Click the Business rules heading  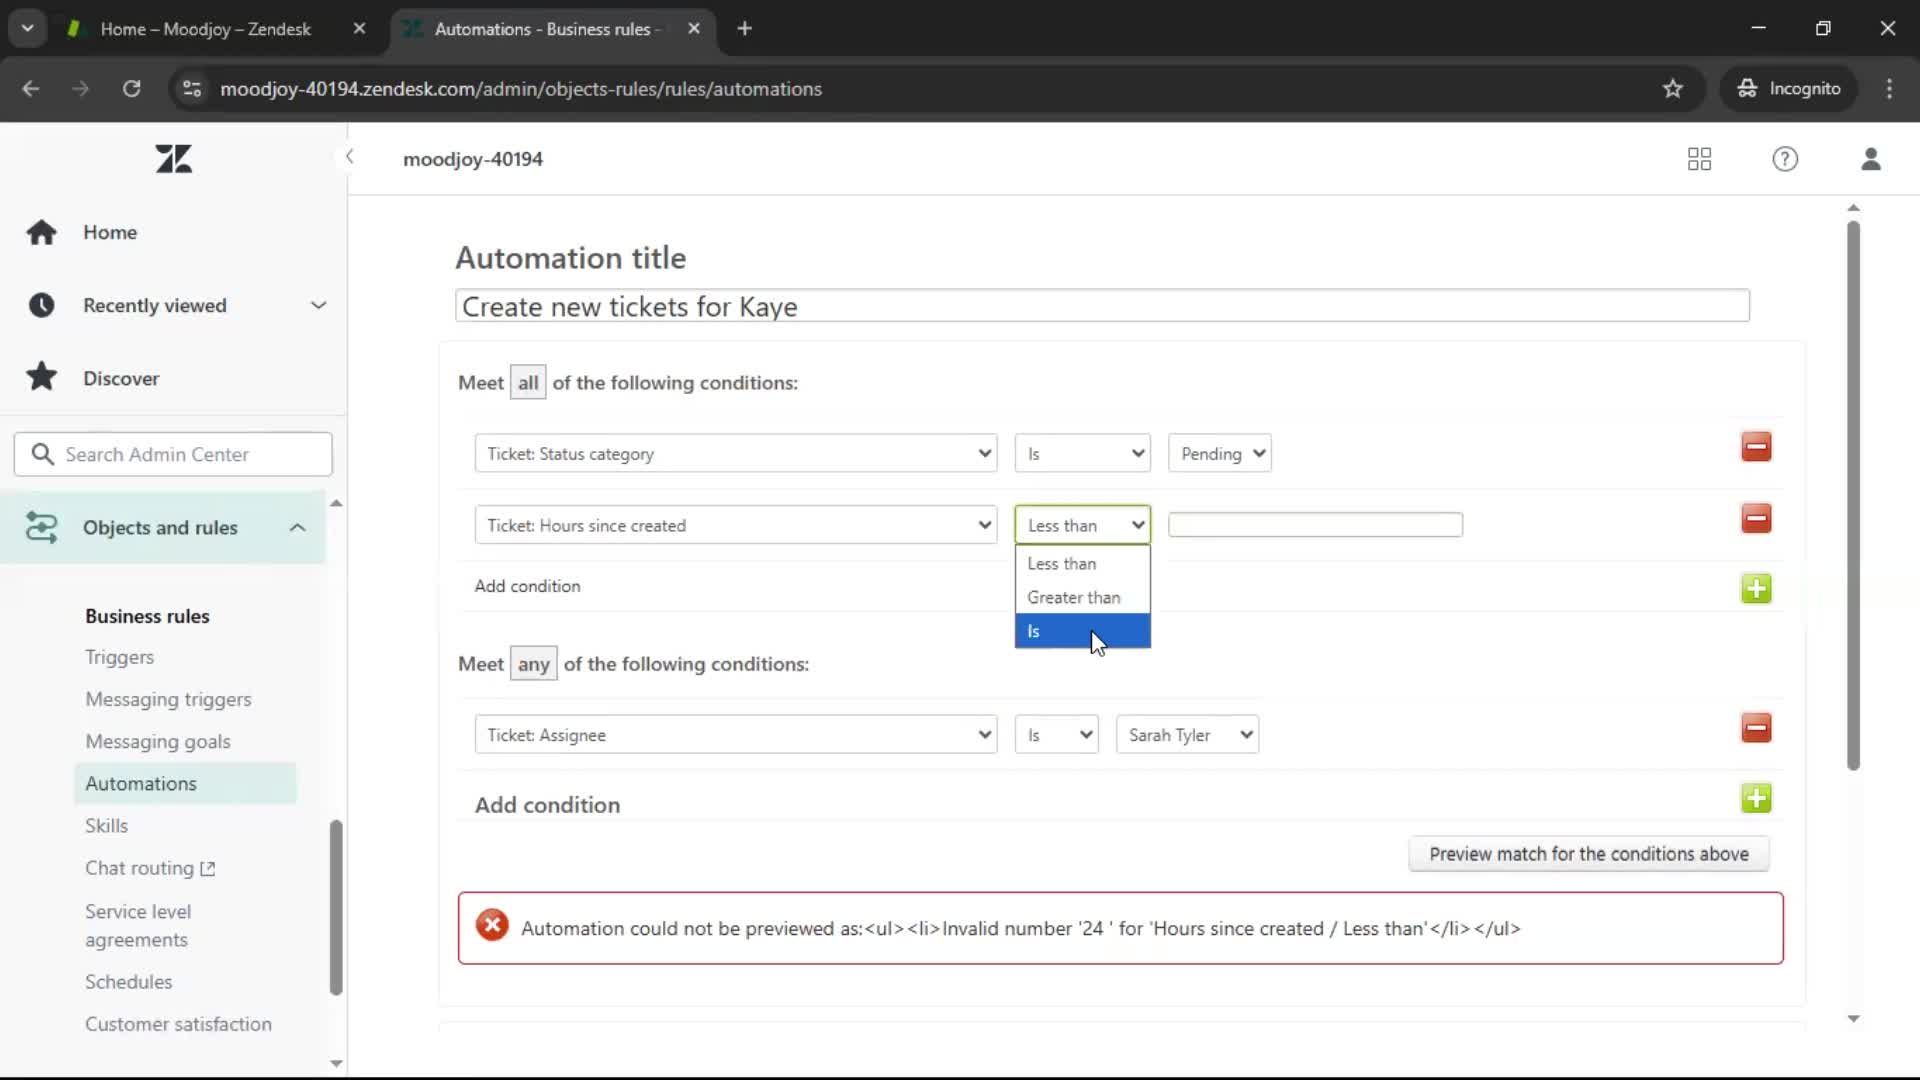pyautogui.click(x=147, y=616)
